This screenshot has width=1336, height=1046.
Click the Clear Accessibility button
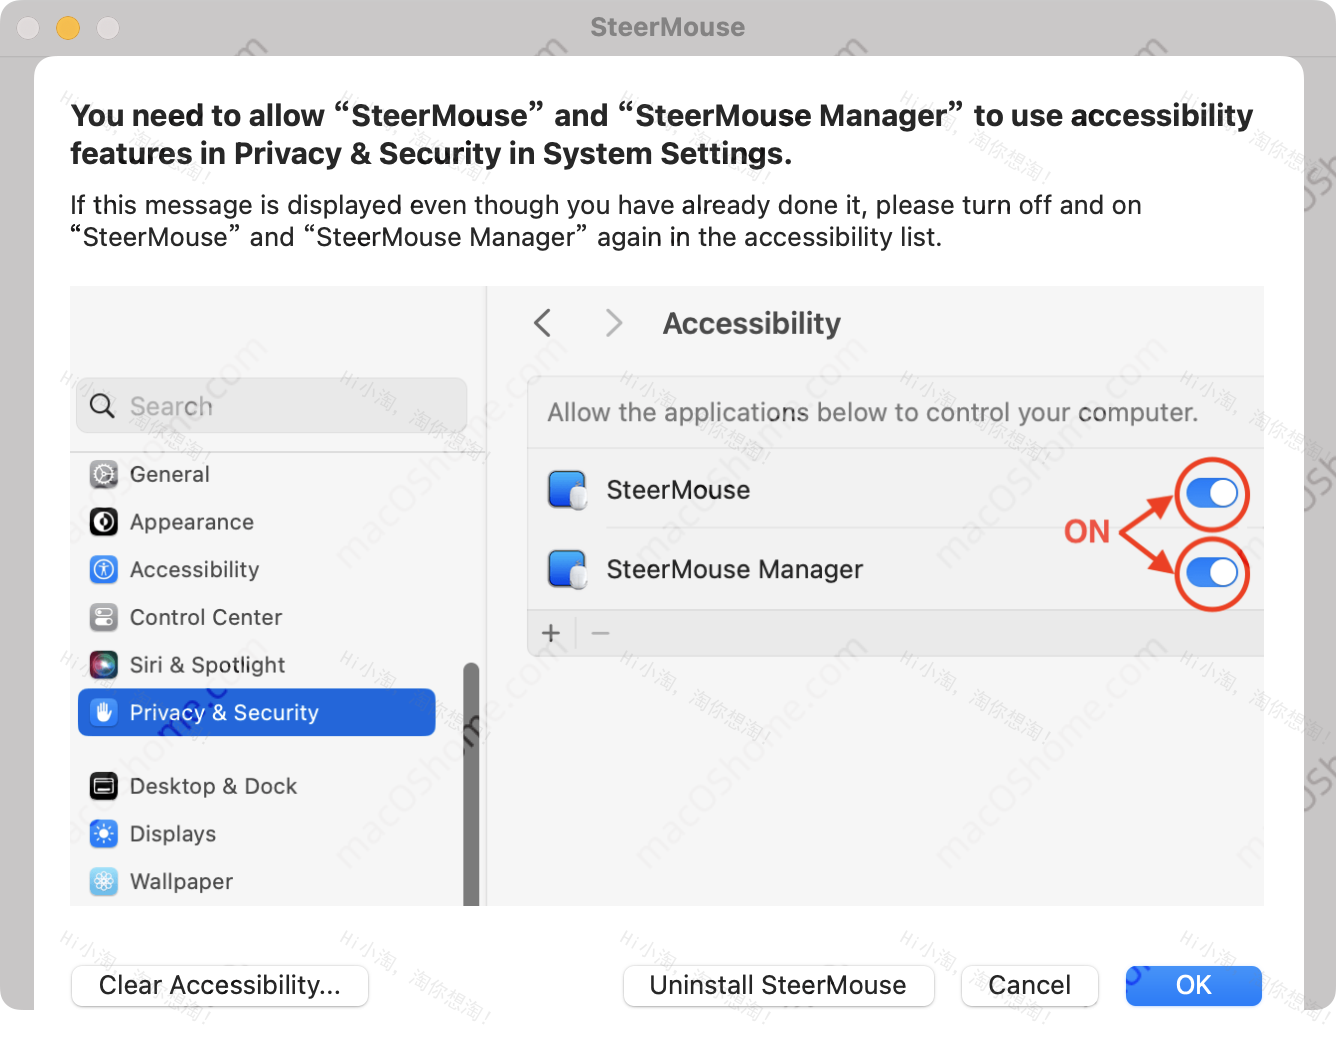click(219, 986)
